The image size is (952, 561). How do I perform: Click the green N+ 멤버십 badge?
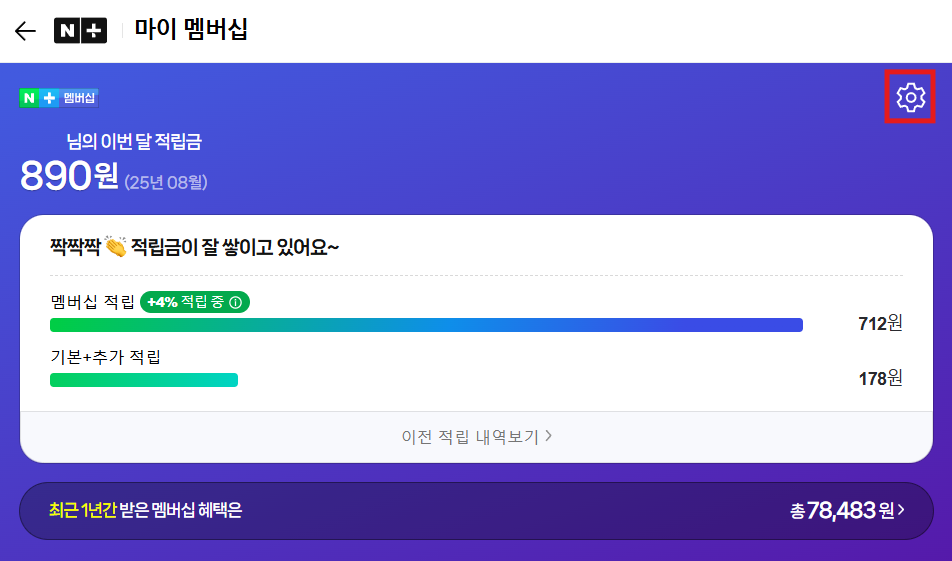click(59, 98)
